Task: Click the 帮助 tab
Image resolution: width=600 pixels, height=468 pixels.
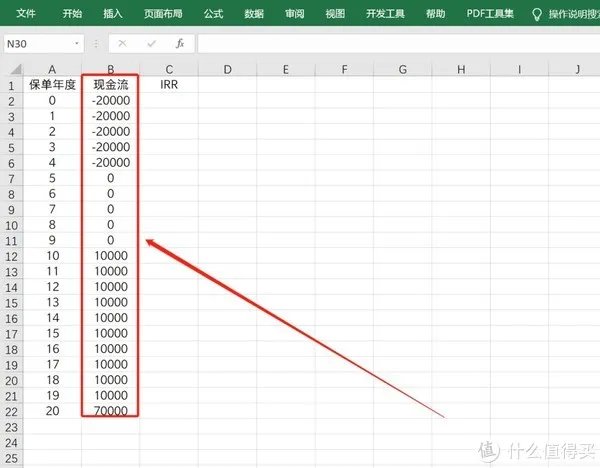Action: point(435,14)
